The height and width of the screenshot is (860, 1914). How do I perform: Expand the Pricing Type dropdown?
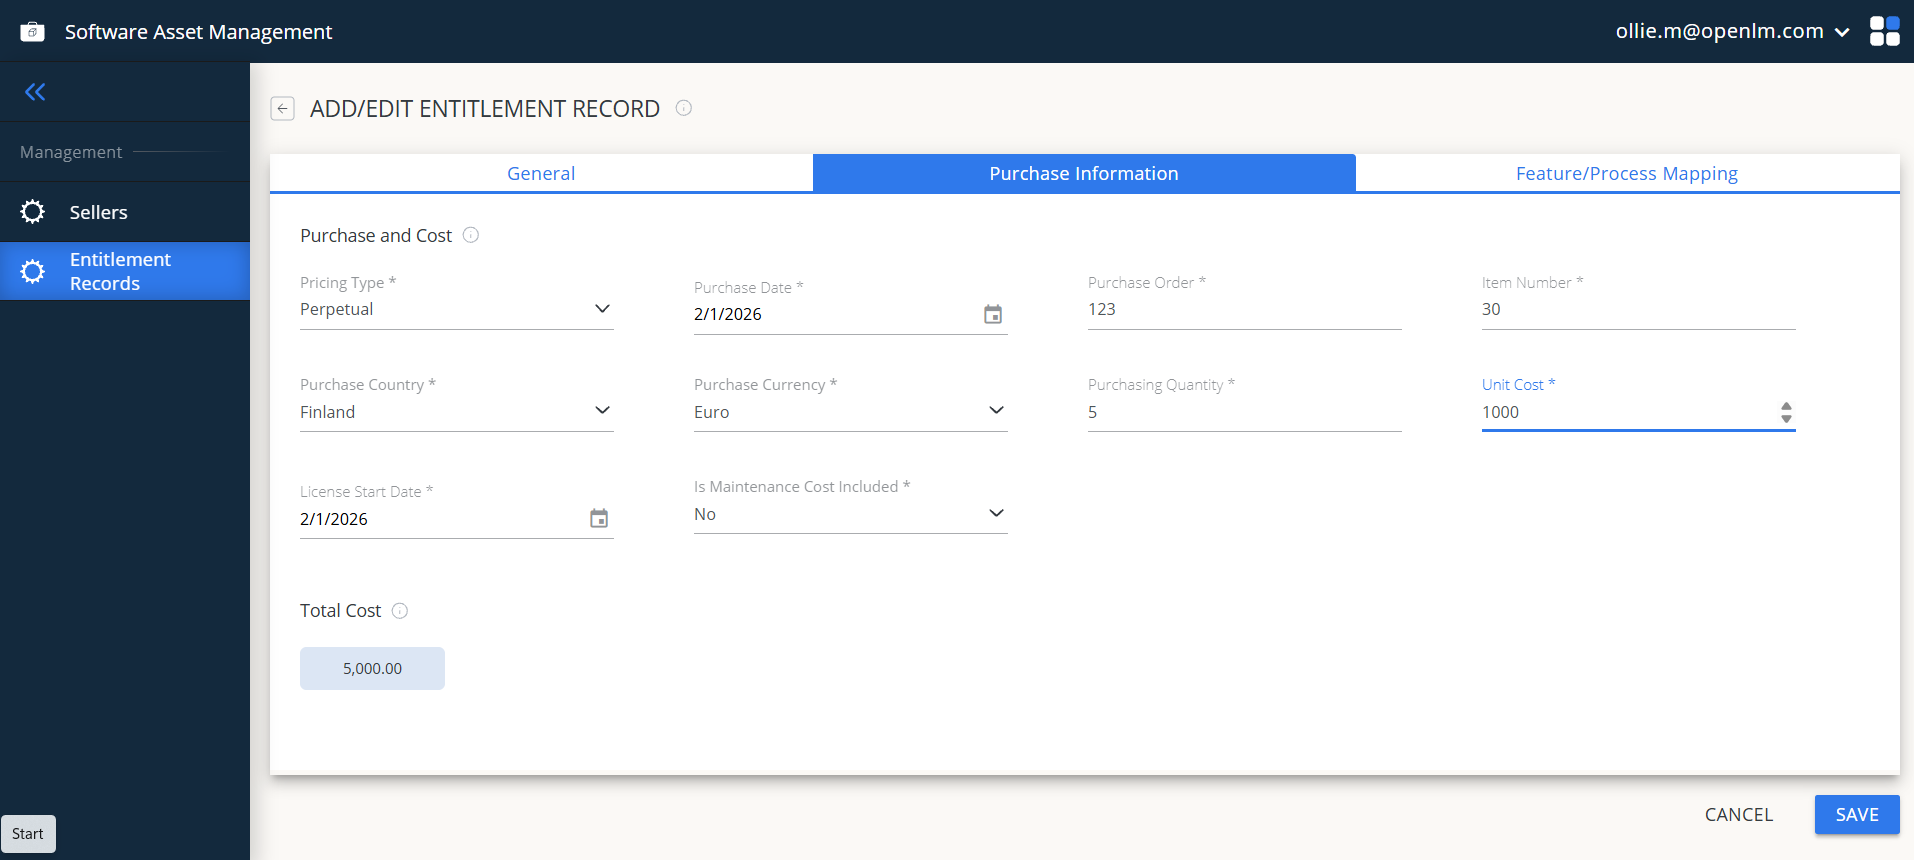(602, 309)
